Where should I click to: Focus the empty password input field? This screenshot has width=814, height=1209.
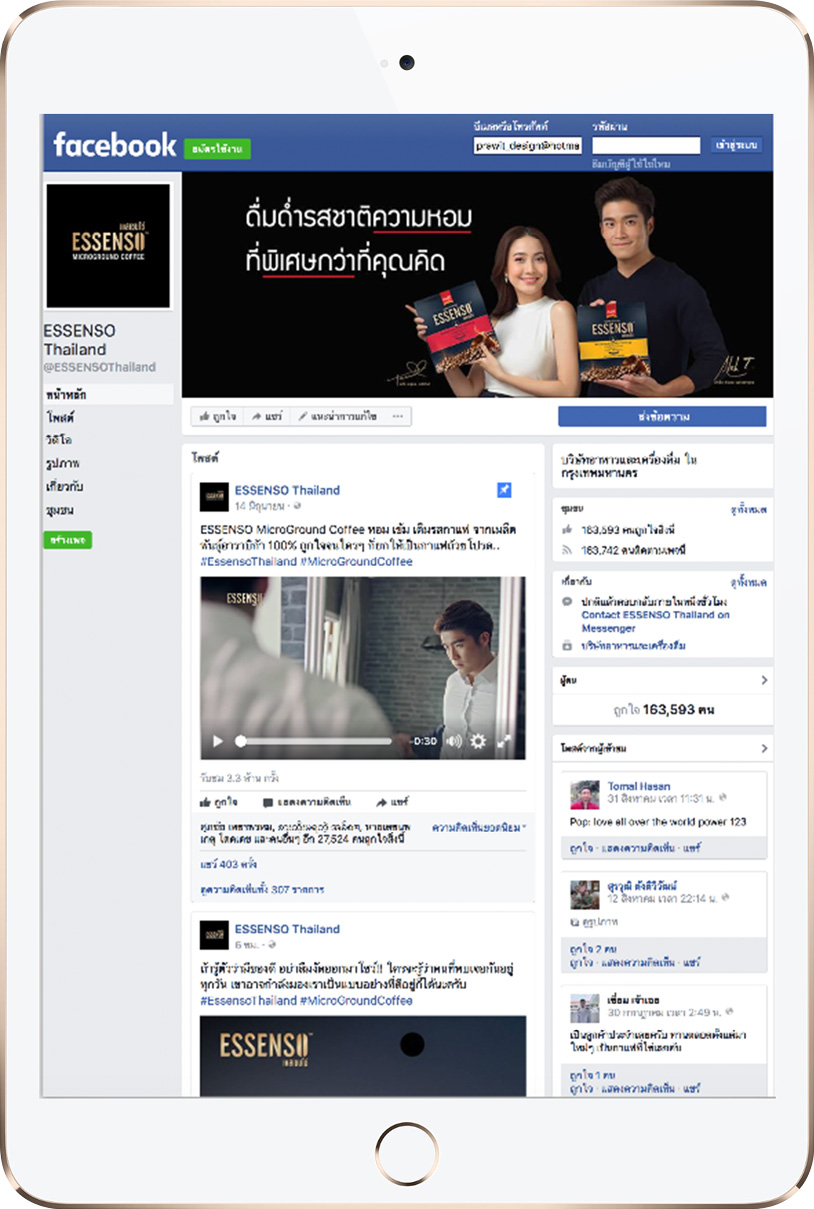tap(646, 145)
